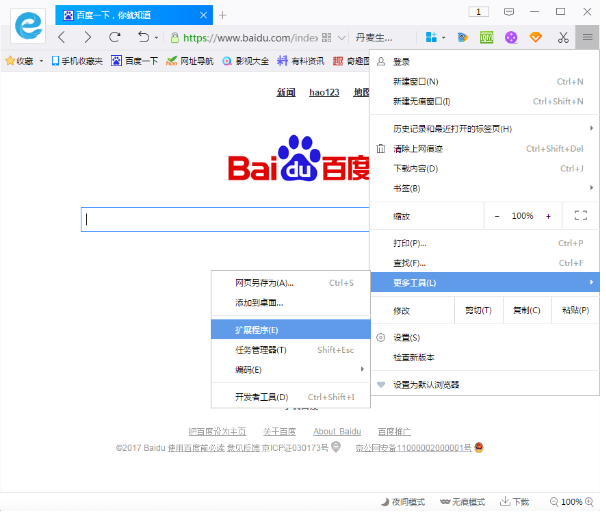Screen dimensions: 606x512
Task: Decrease zoom with minus button
Action: click(497, 216)
